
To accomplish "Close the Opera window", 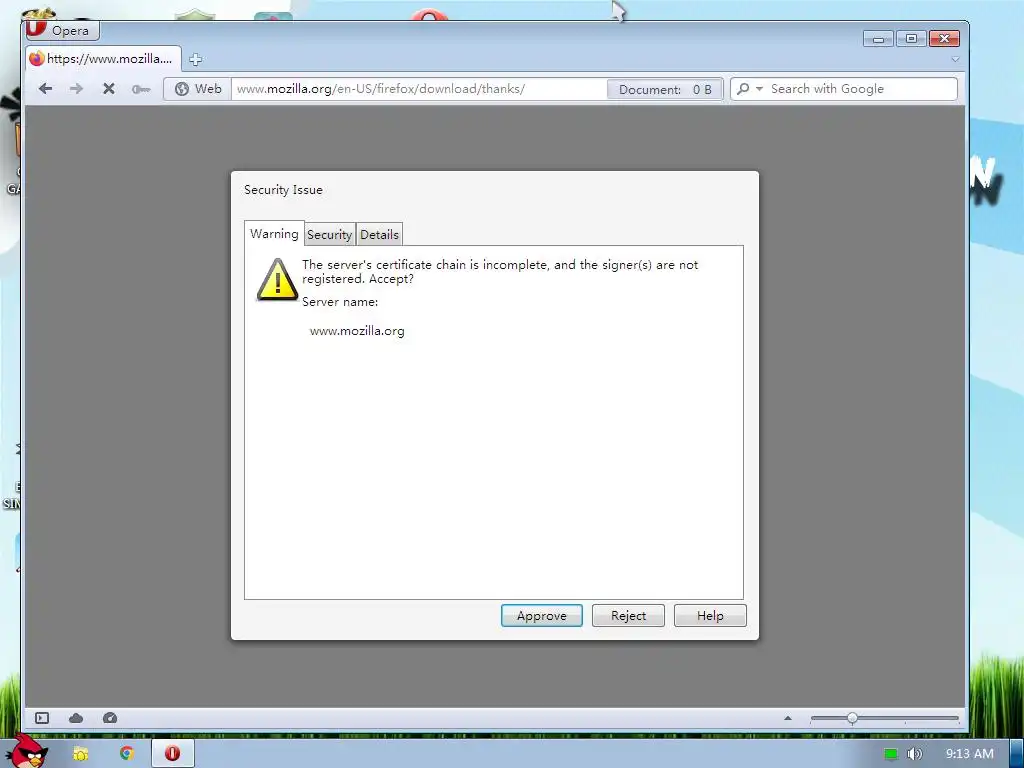I will tap(944, 39).
